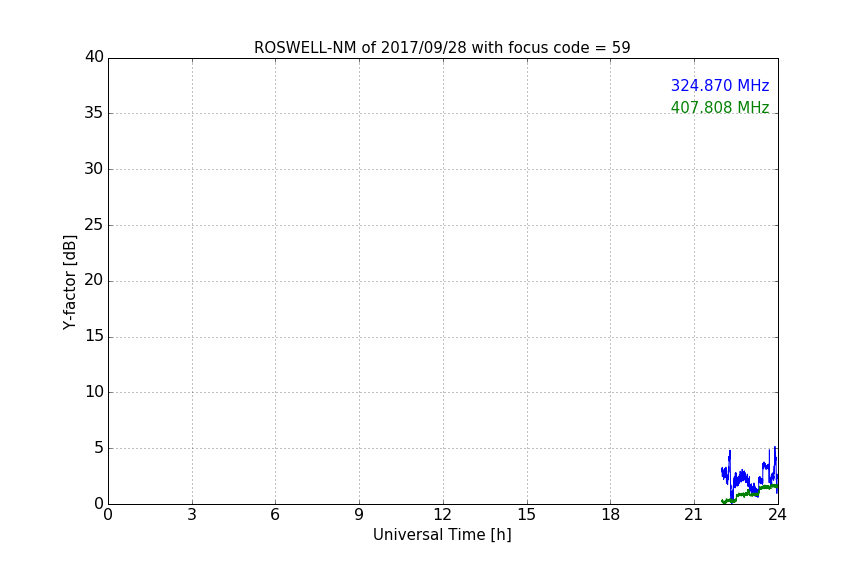Image resolution: width=864 pixels, height=576 pixels.
Task: Click the 'Universal Time [h]' axis label
Action: 442,535
